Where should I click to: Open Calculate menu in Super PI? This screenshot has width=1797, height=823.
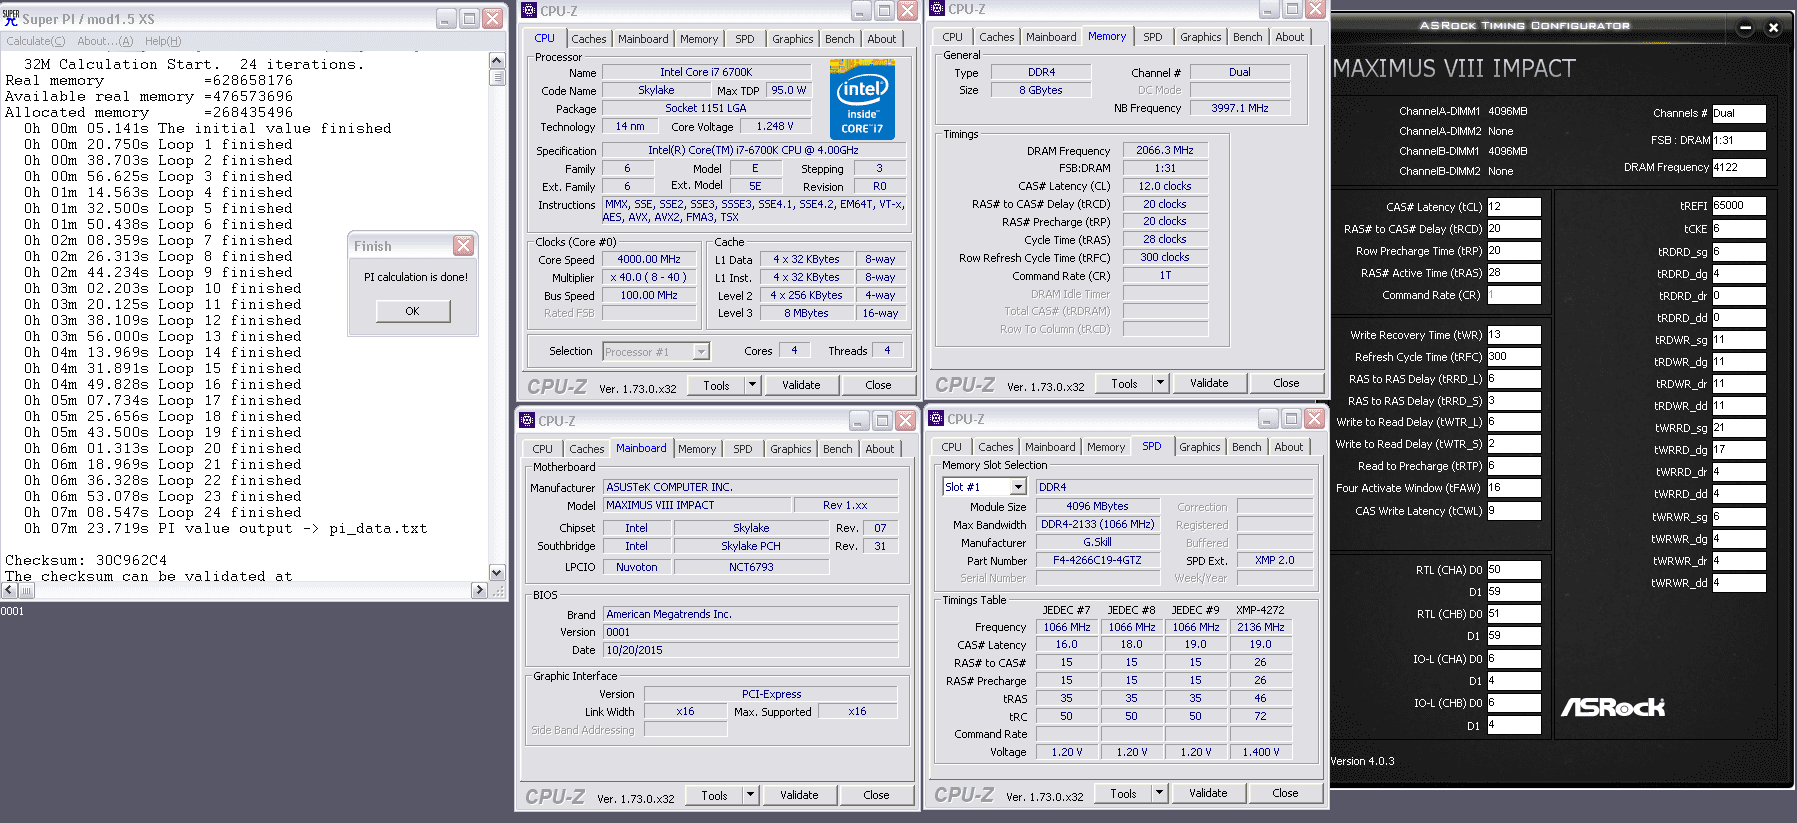coord(36,41)
